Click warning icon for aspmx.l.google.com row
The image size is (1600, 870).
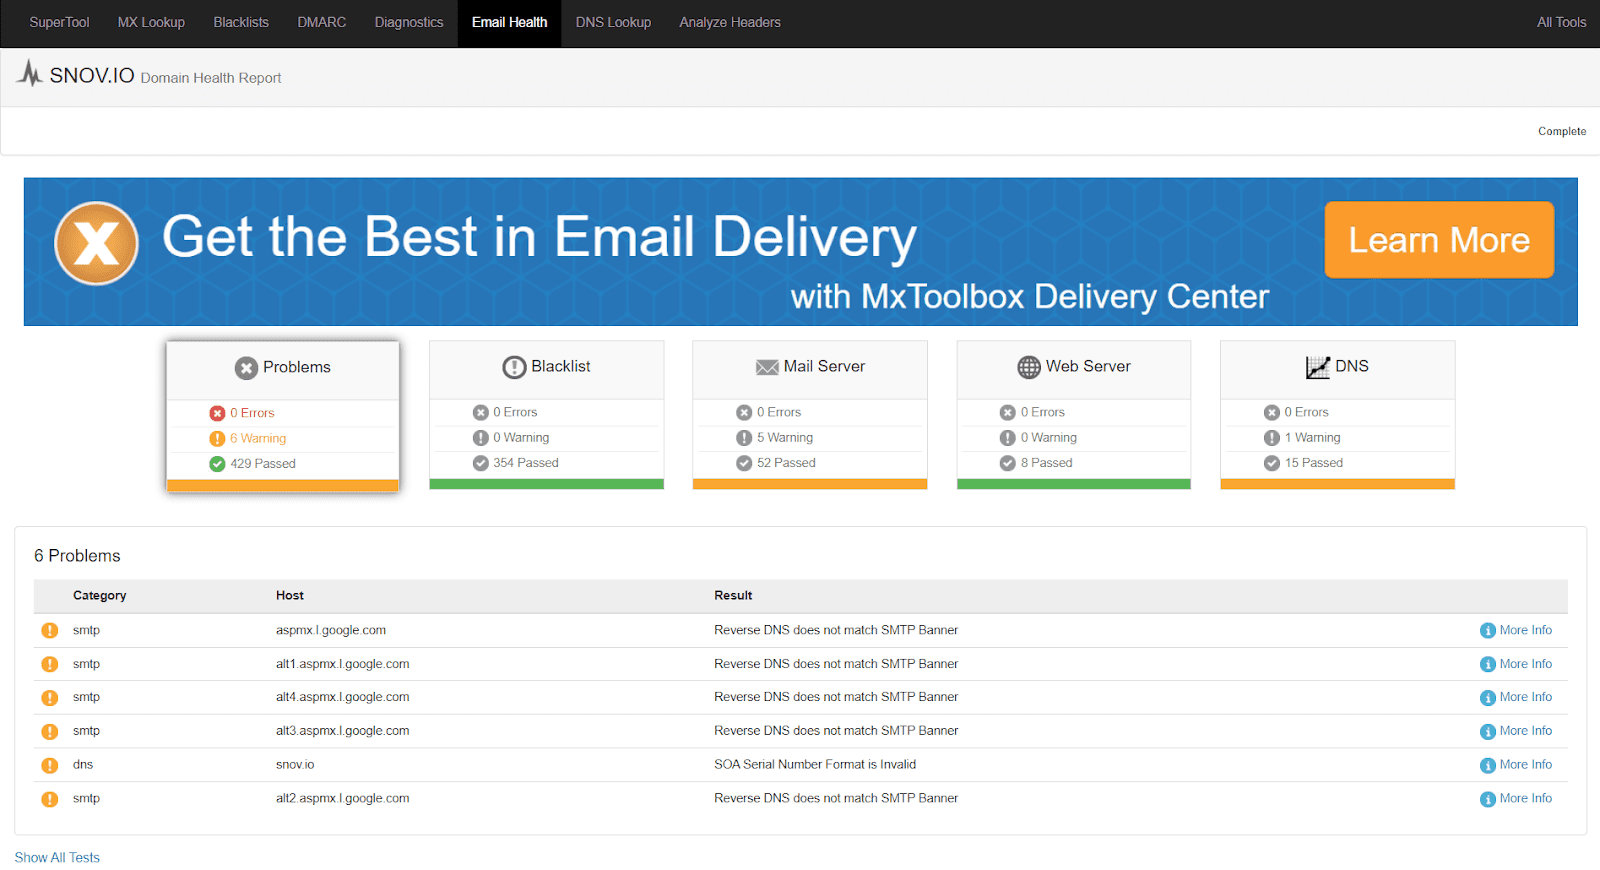point(49,631)
